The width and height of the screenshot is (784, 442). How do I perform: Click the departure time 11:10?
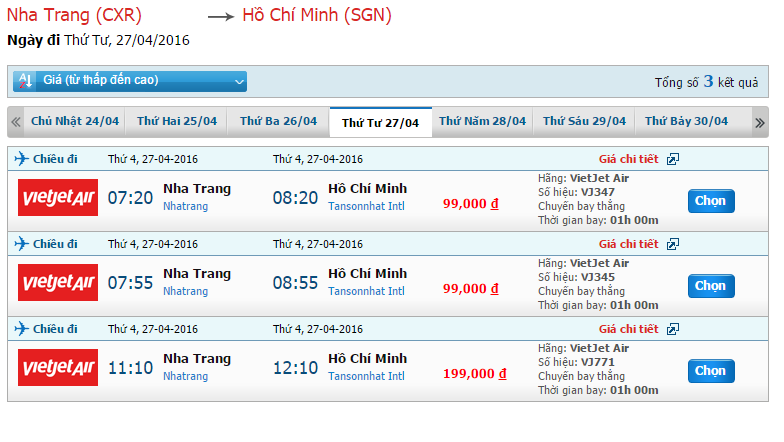click(130, 368)
